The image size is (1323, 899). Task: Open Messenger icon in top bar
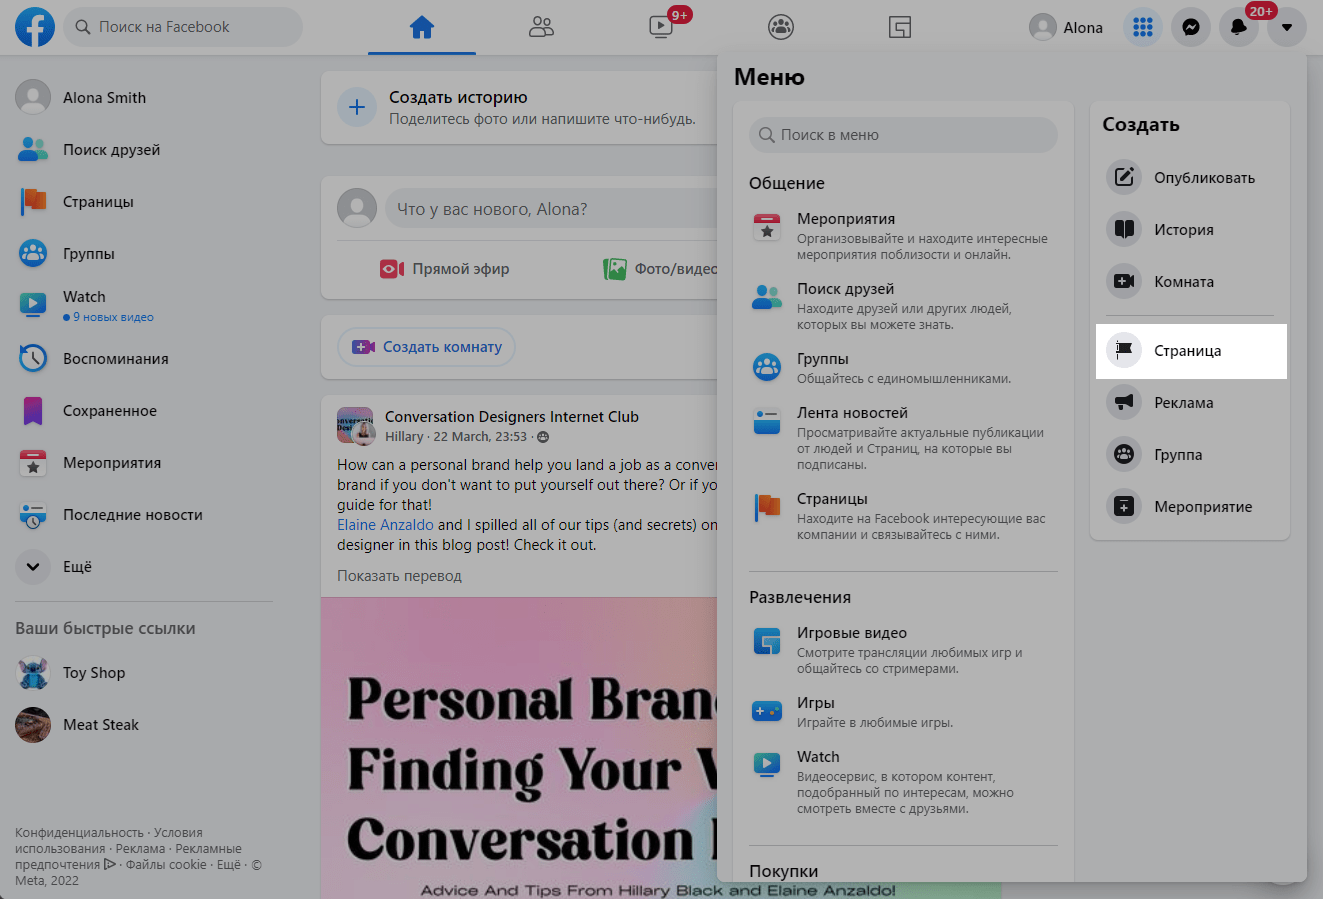click(x=1190, y=27)
